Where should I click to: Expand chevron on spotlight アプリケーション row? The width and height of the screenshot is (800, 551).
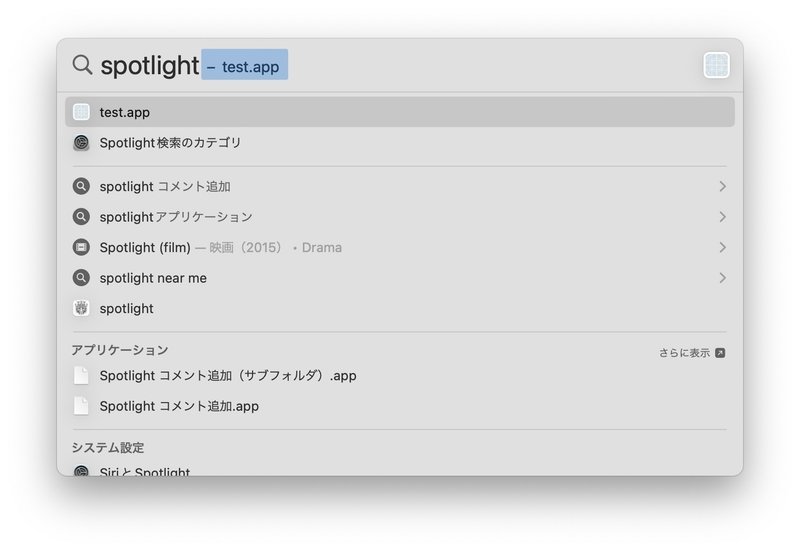(722, 217)
